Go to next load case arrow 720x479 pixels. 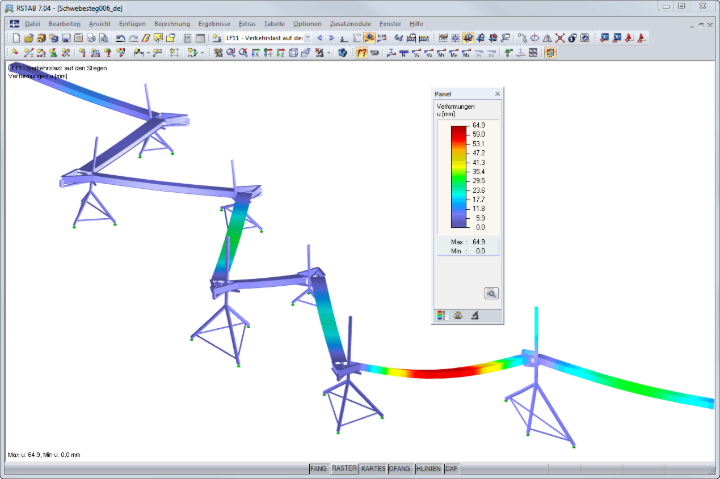[331, 38]
